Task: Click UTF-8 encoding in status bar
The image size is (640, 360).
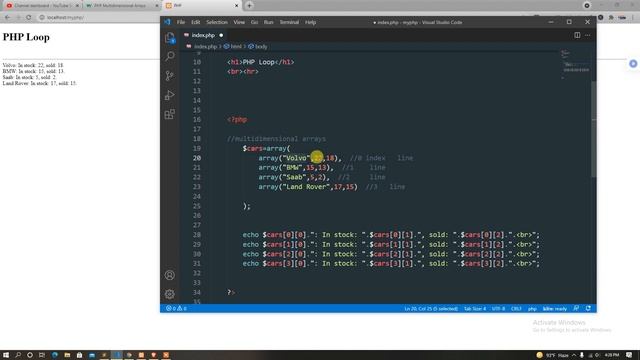Action: (498, 309)
